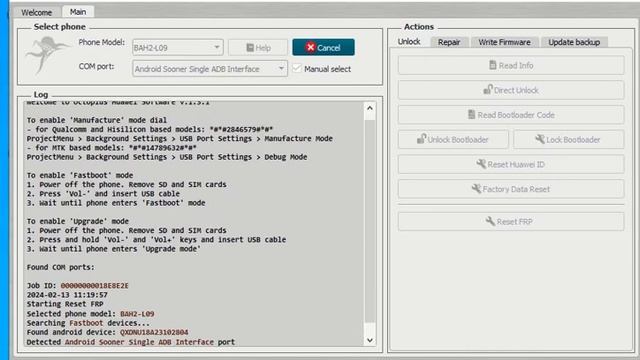The image size is (640, 360).
Task: Select the Main tab
Action: pos(78,12)
